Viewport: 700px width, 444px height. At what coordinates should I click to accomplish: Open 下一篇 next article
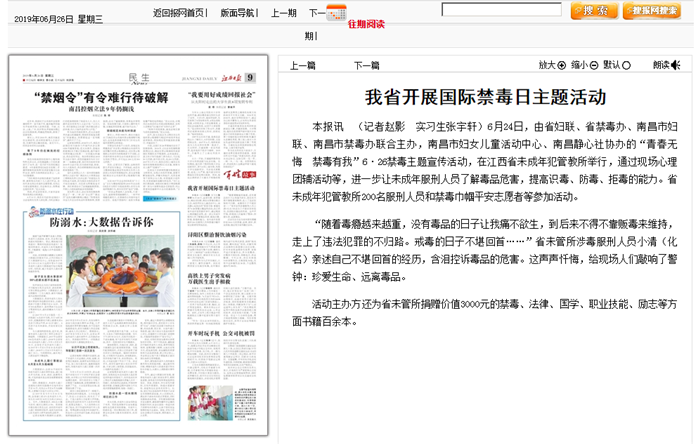tap(367, 66)
